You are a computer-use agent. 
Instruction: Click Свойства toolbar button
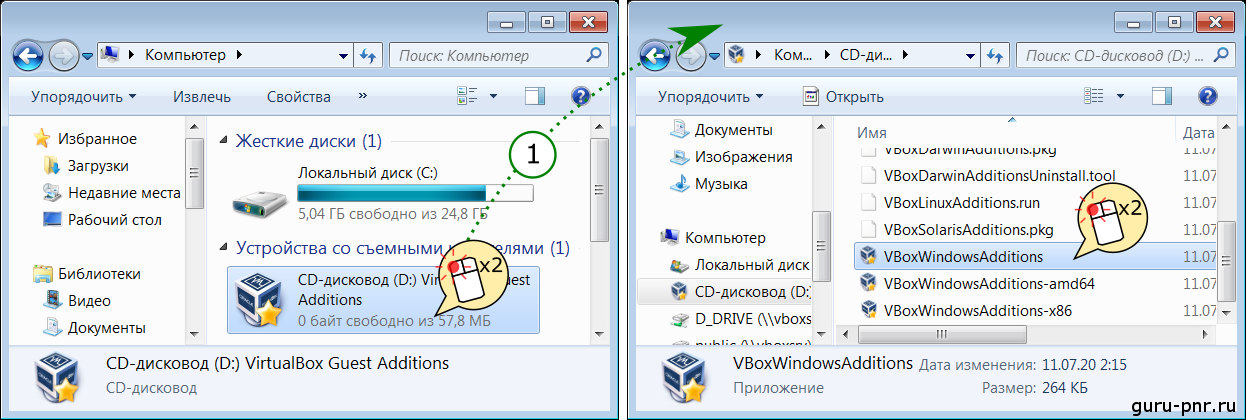point(298,97)
